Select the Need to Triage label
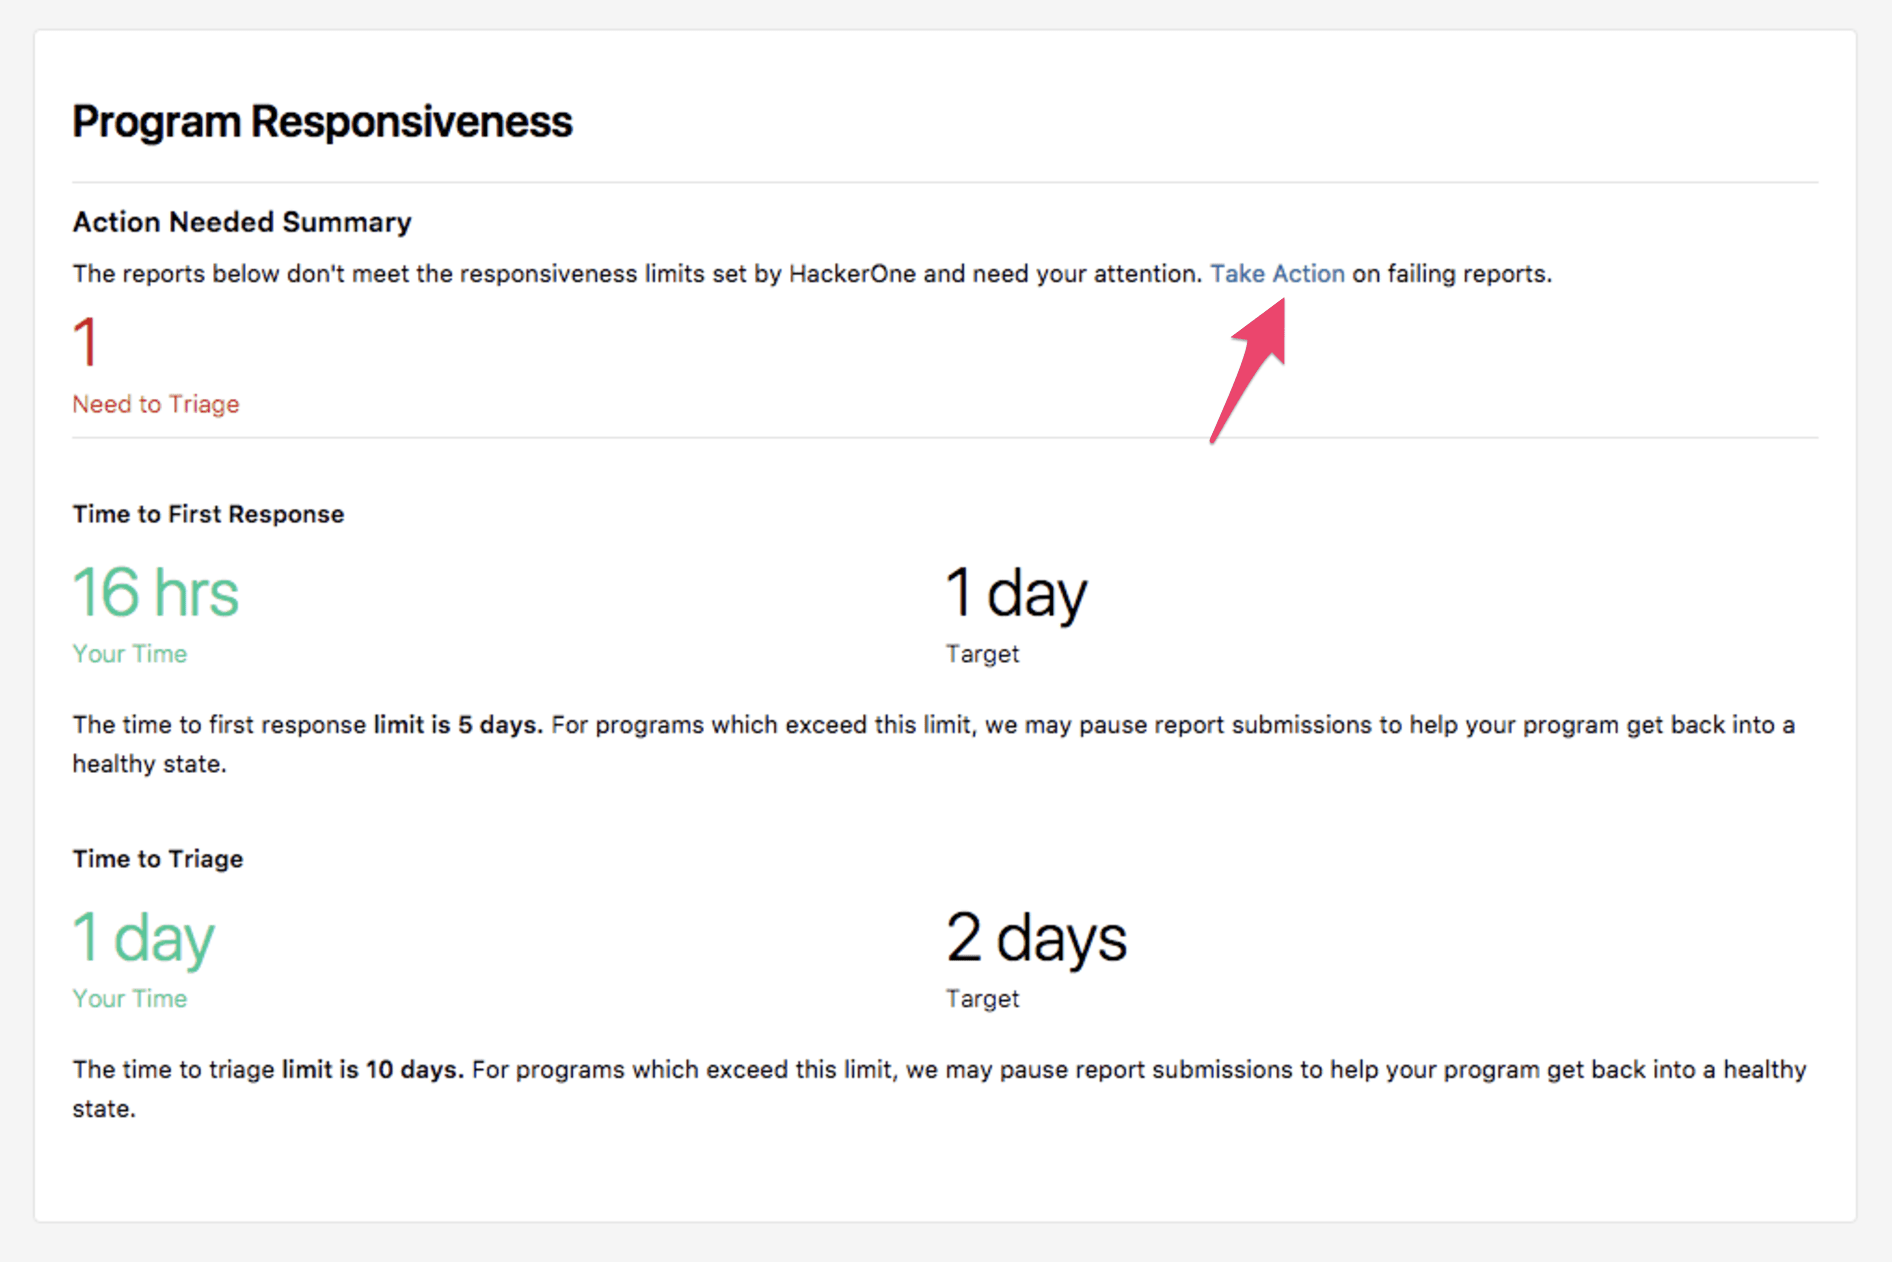 click(x=156, y=404)
